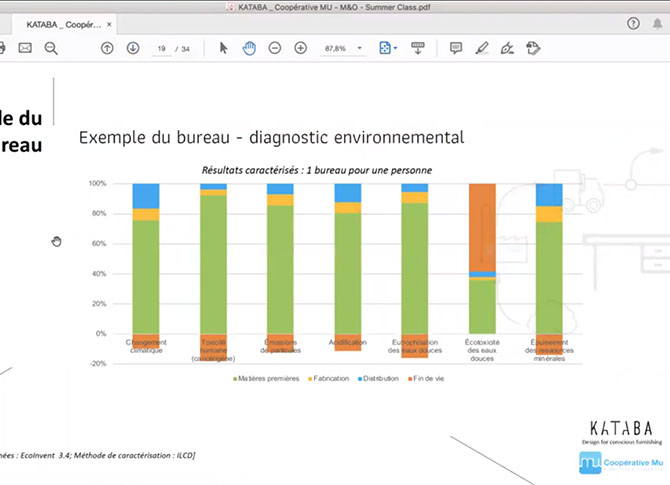Add a comment with the note icon

pos(456,48)
